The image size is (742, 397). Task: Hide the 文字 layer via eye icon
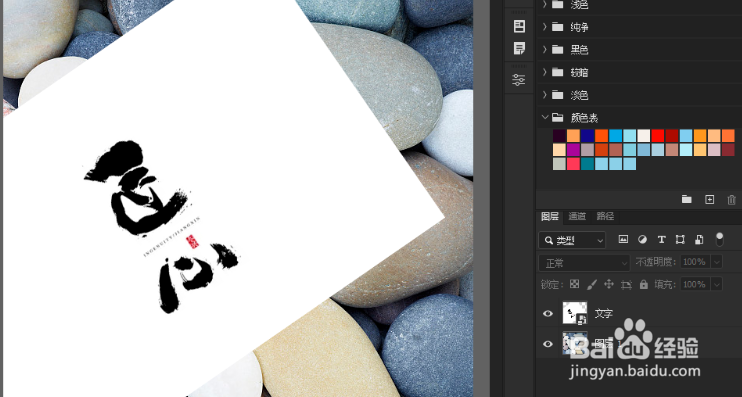click(548, 313)
